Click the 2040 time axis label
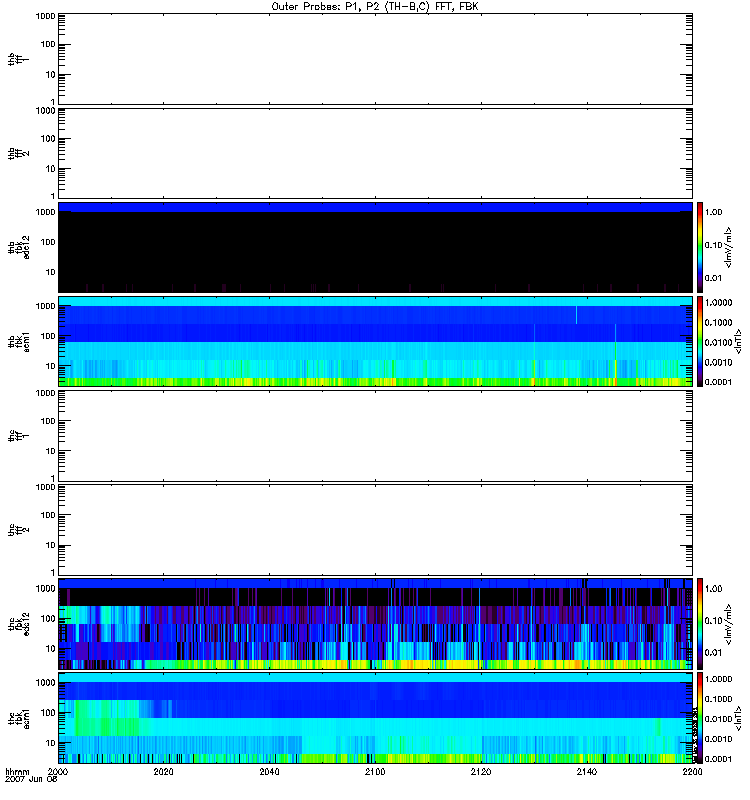 click(269, 771)
